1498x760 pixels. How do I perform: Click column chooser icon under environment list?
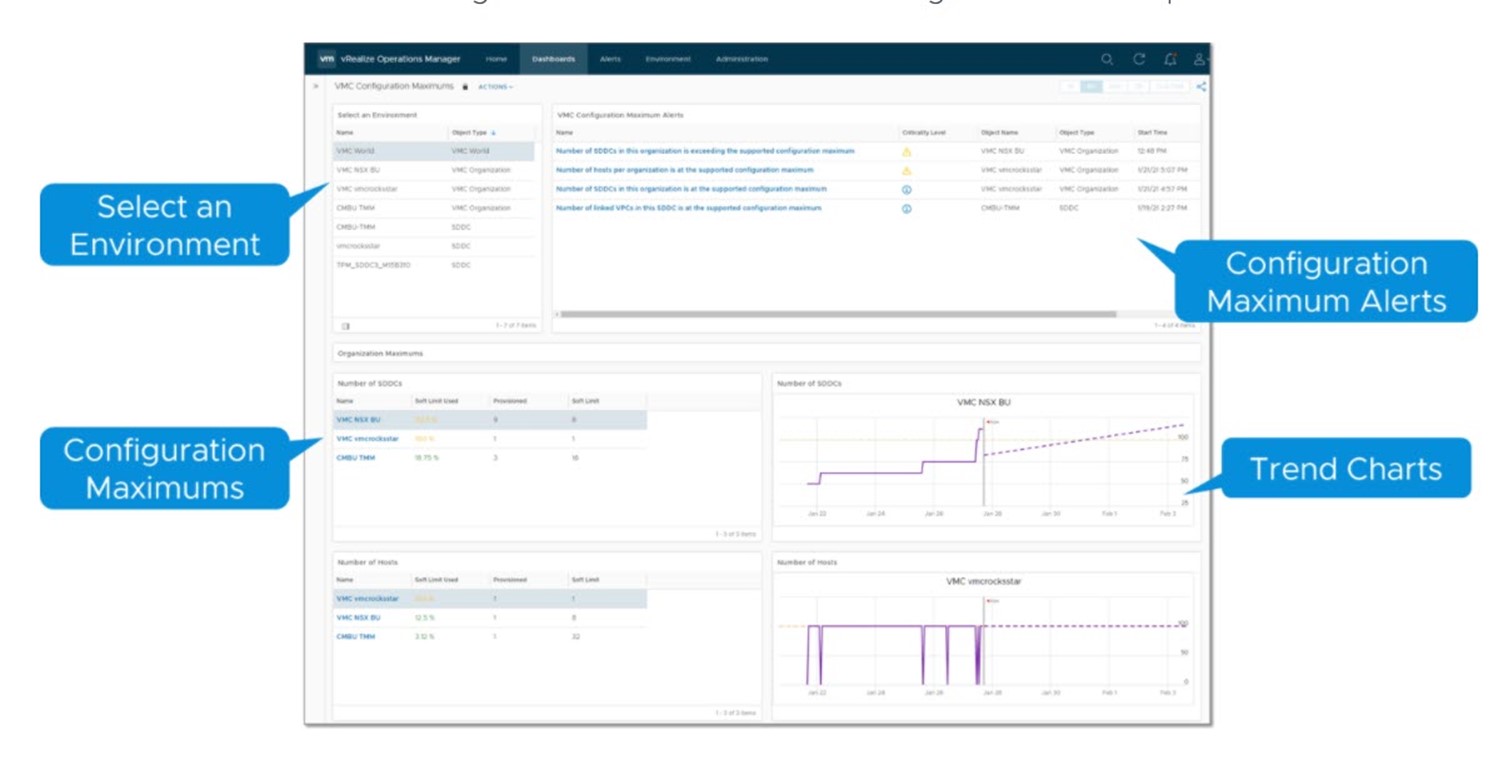point(345,326)
